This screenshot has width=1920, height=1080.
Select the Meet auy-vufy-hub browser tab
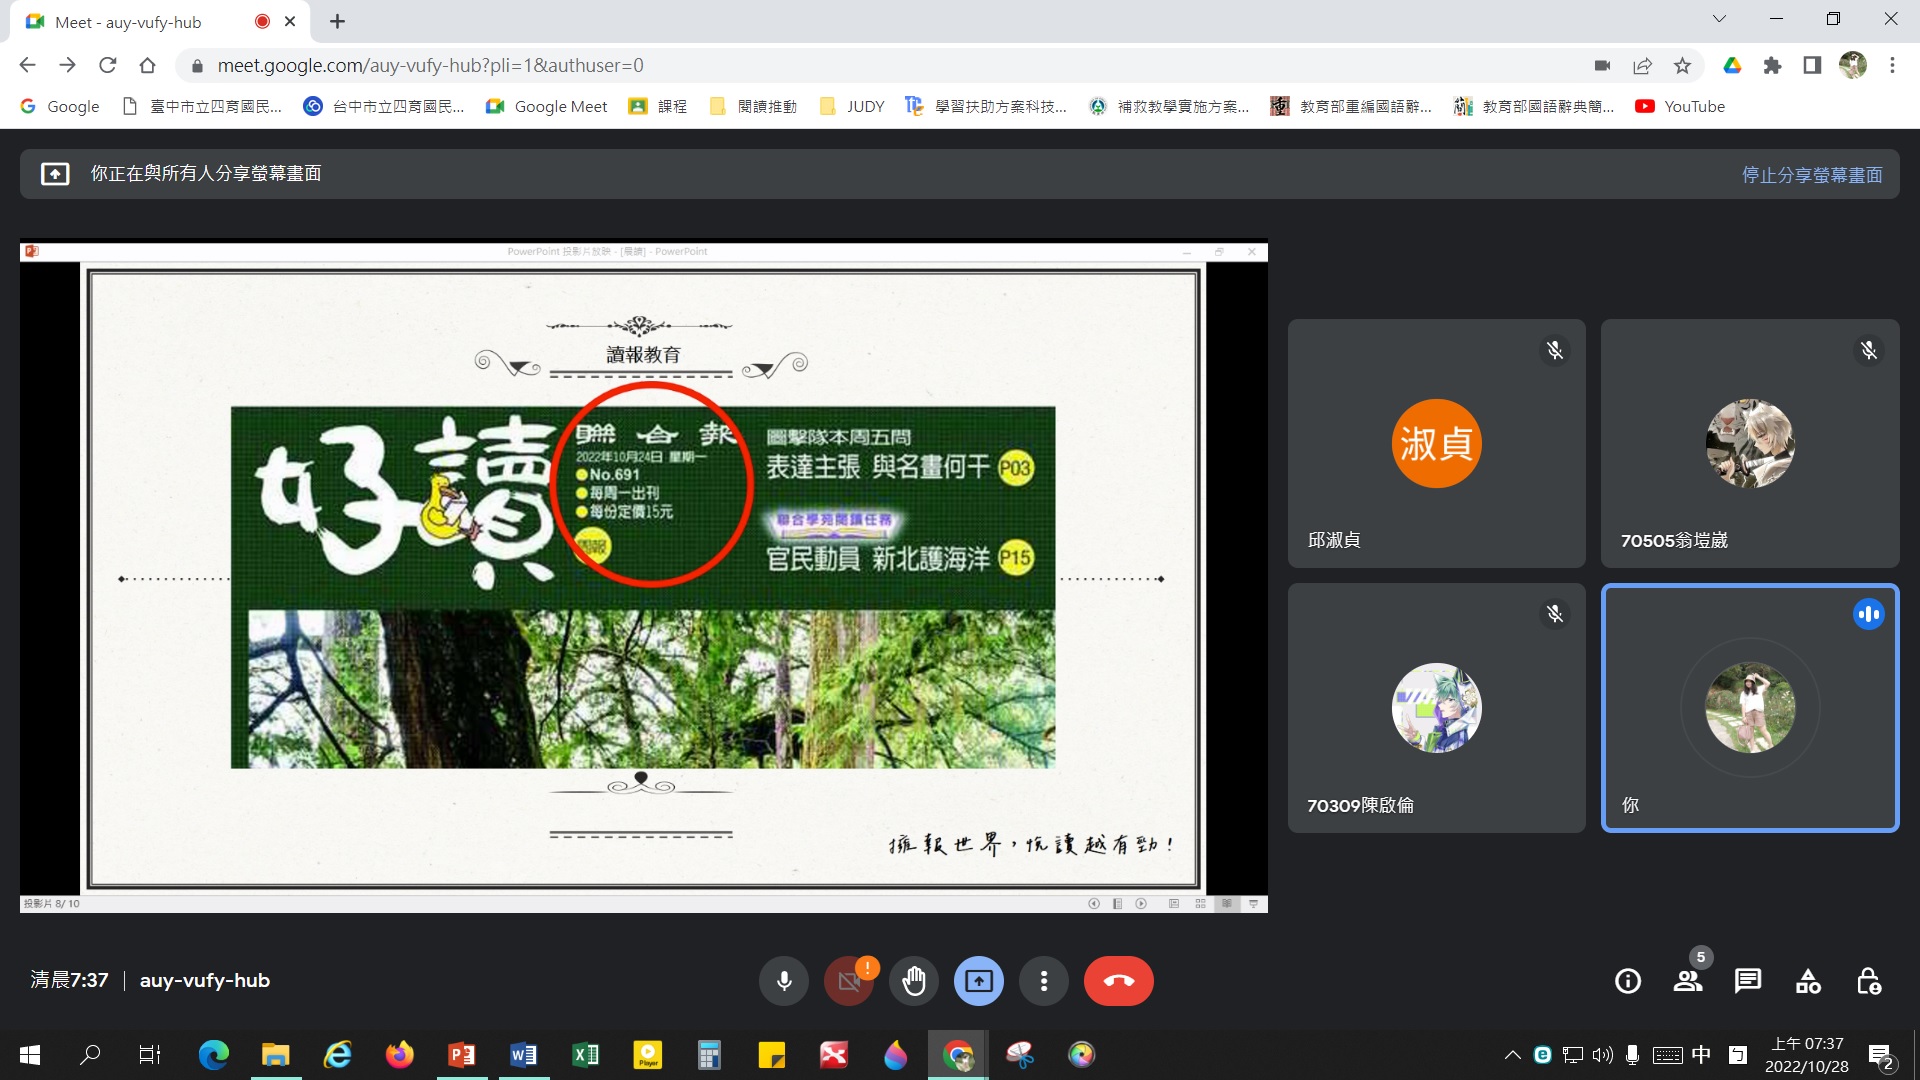pyautogui.click(x=130, y=22)
